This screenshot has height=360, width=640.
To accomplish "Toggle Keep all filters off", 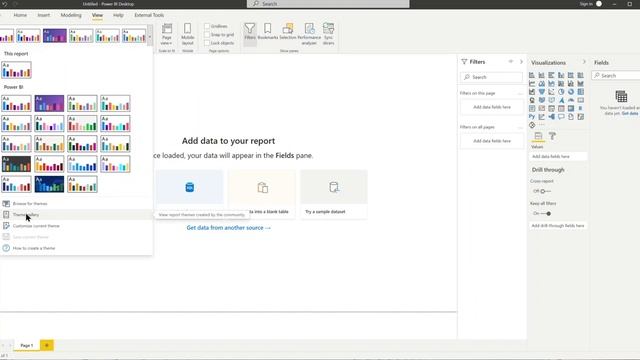I will pyautogui.click(x=546, y=213).
